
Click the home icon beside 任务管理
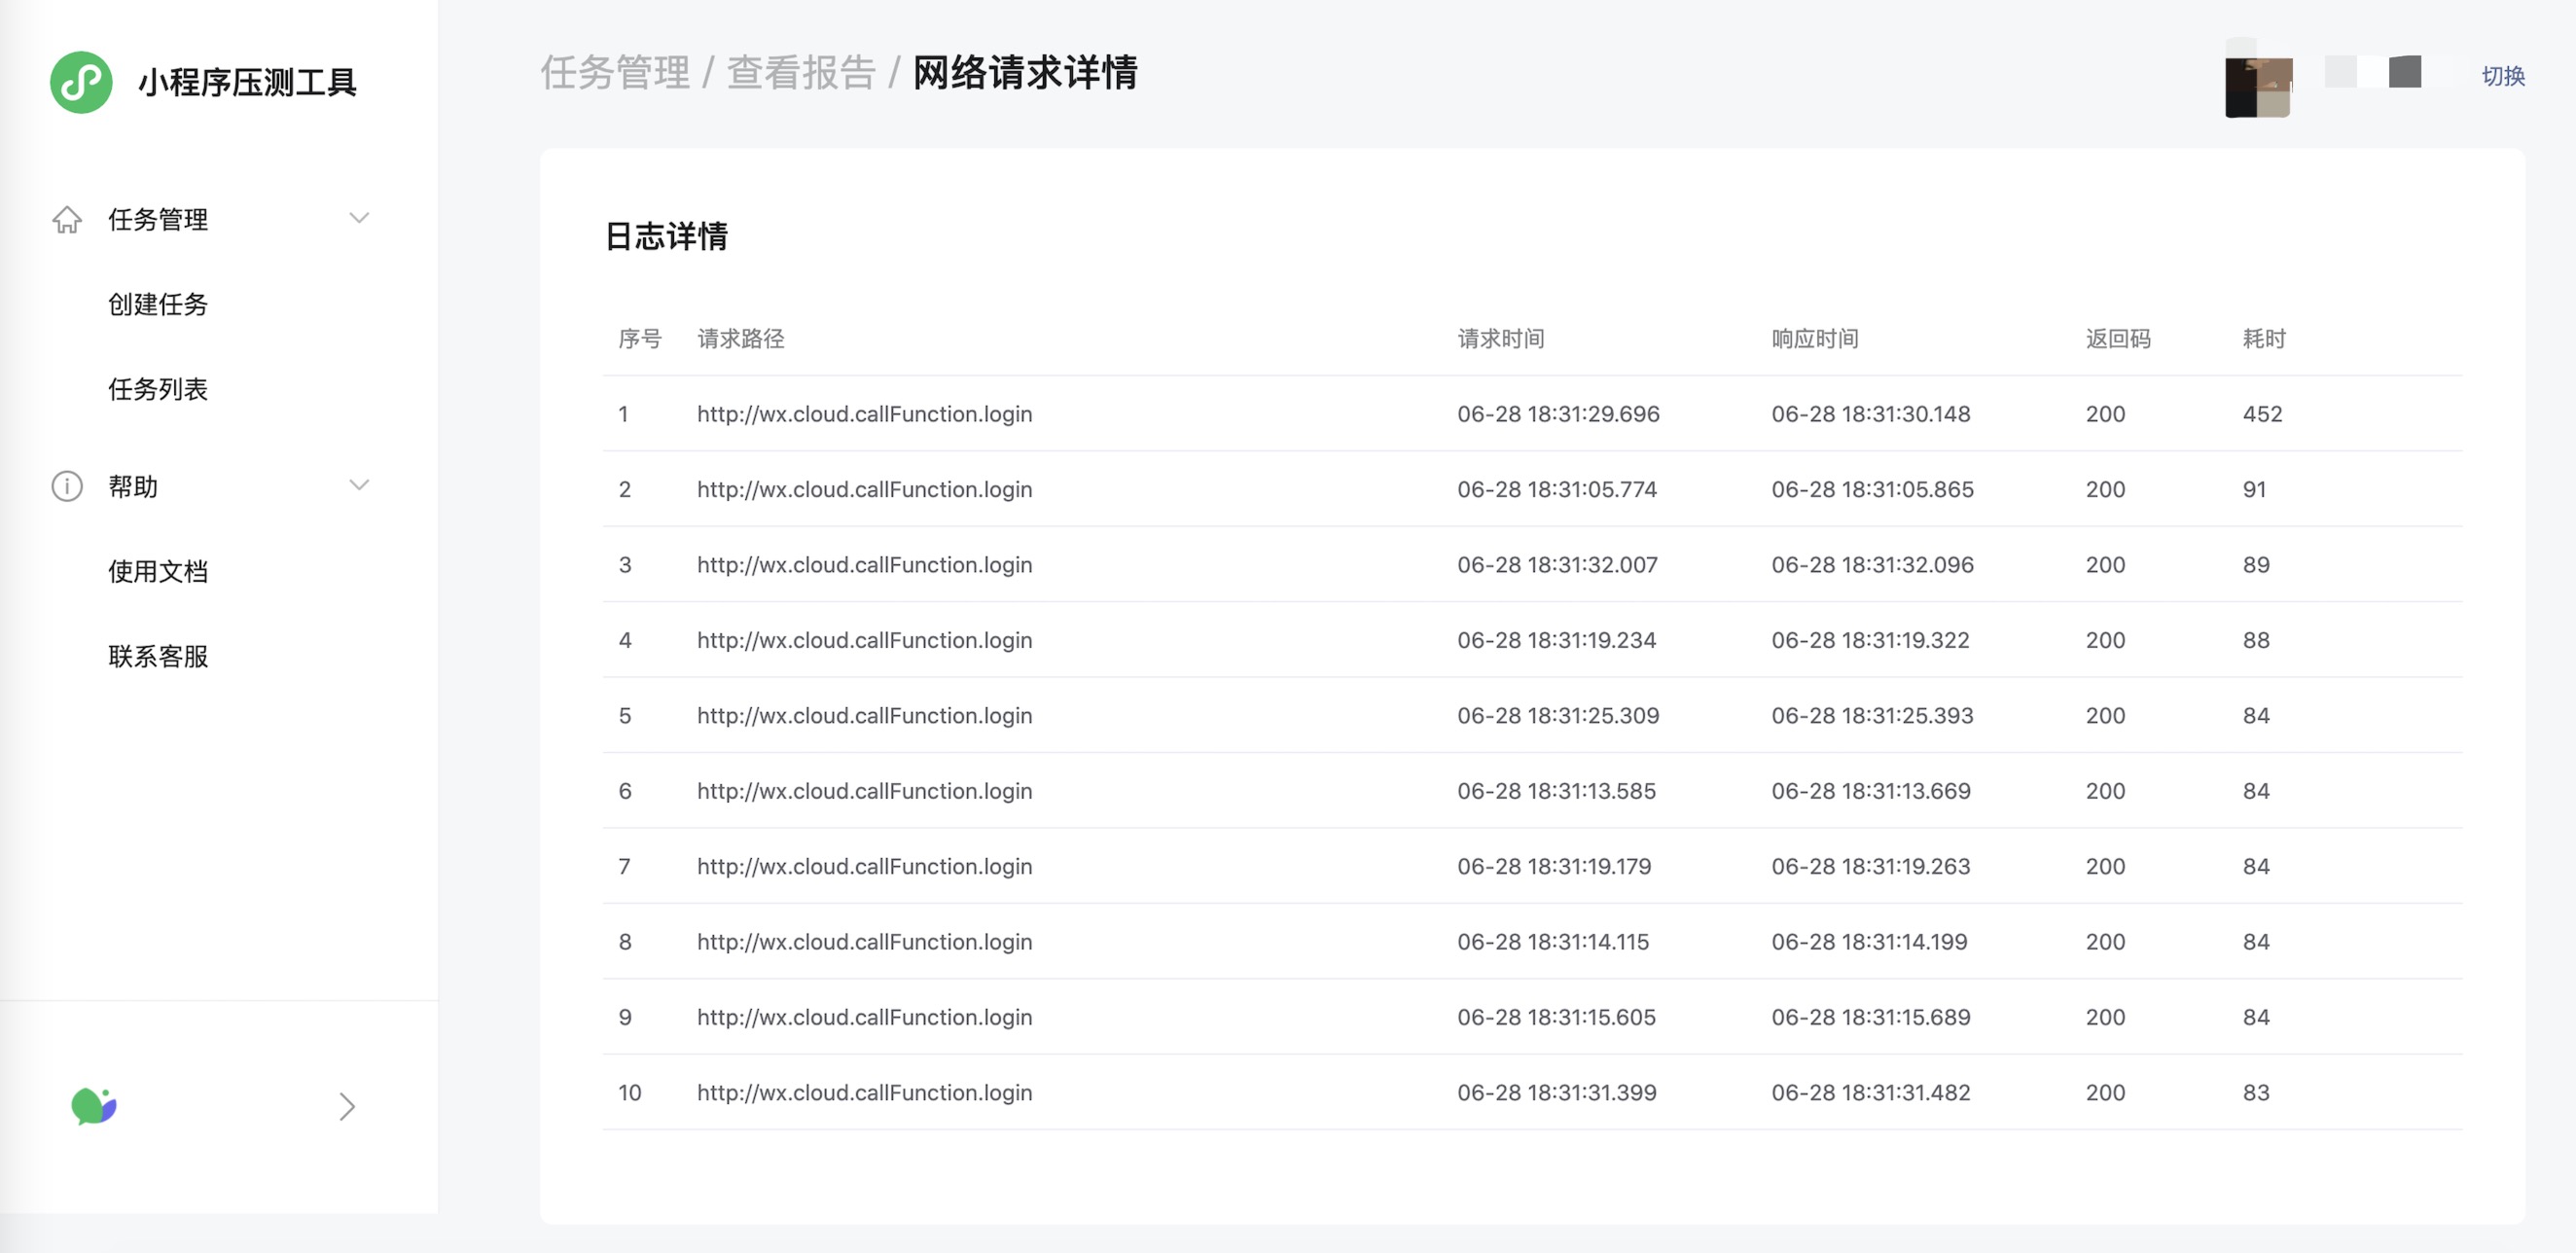67,219
